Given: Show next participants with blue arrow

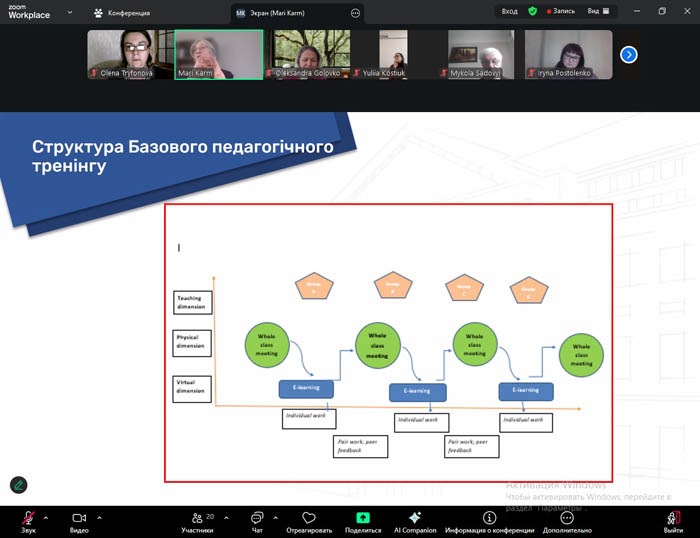Looking at the screenshot, I should tap(629, 54).
